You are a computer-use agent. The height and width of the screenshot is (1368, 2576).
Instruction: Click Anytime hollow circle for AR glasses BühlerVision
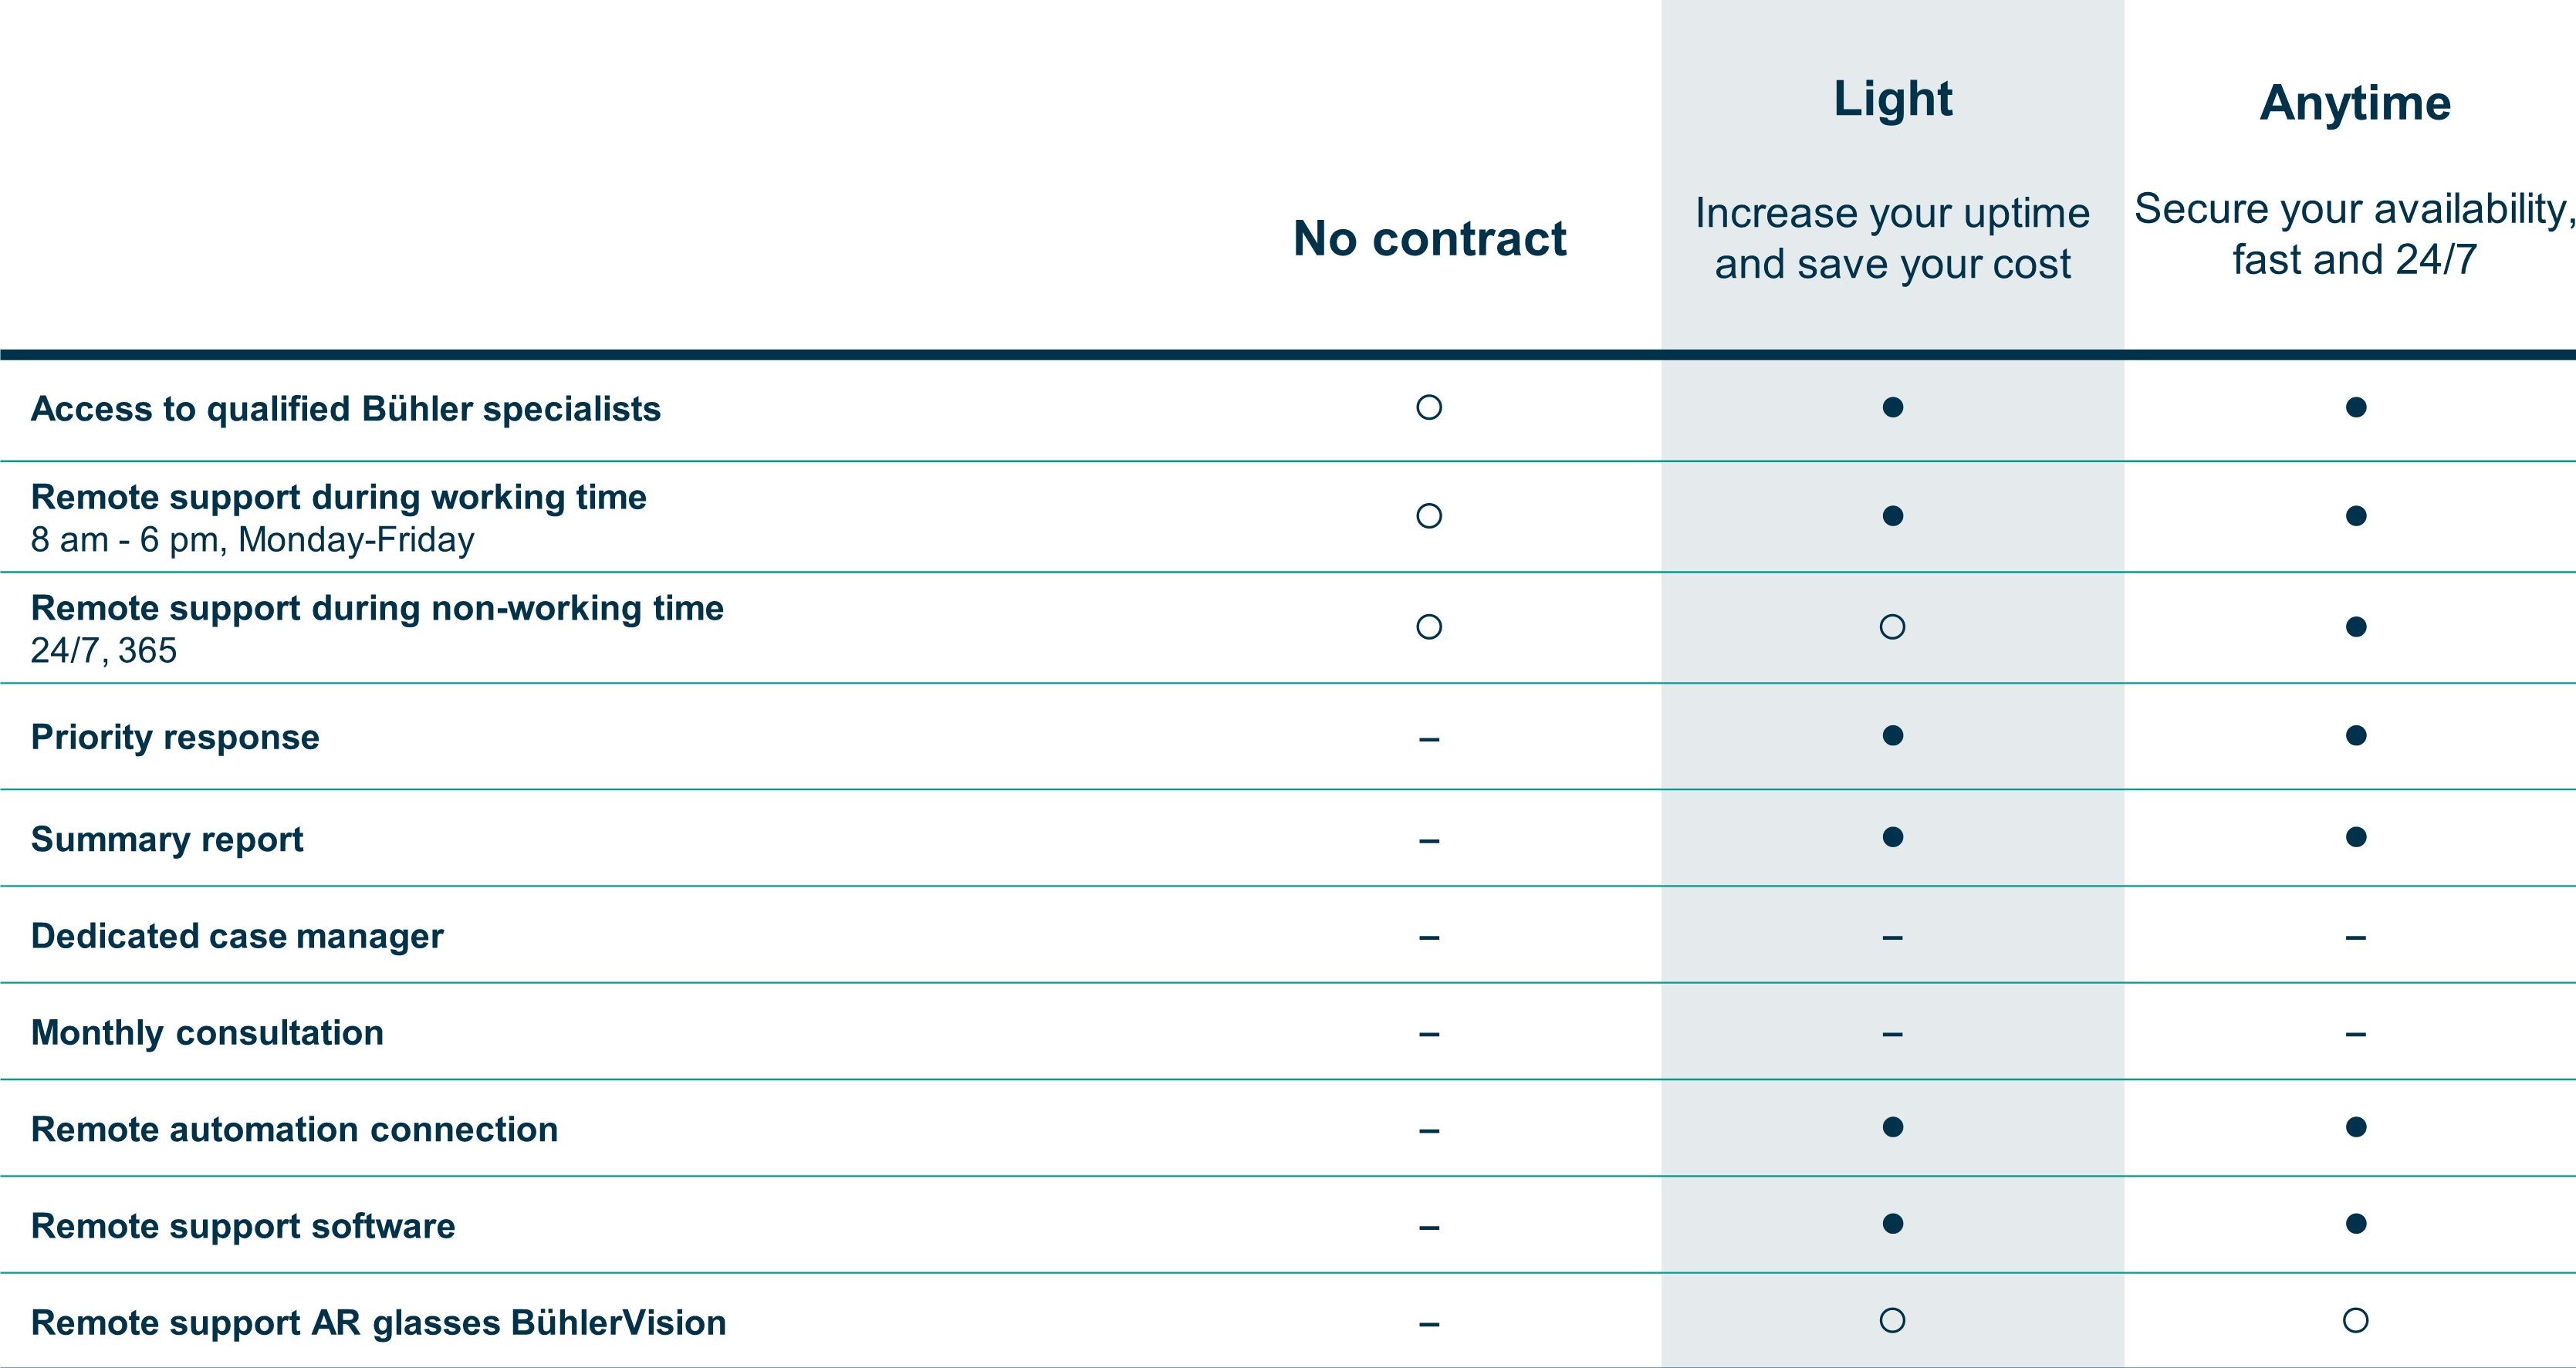point(2356,1321)
